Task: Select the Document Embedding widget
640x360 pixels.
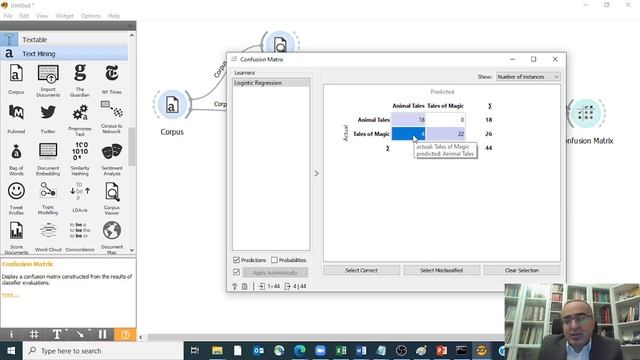Action: click(x=48, y=160)
